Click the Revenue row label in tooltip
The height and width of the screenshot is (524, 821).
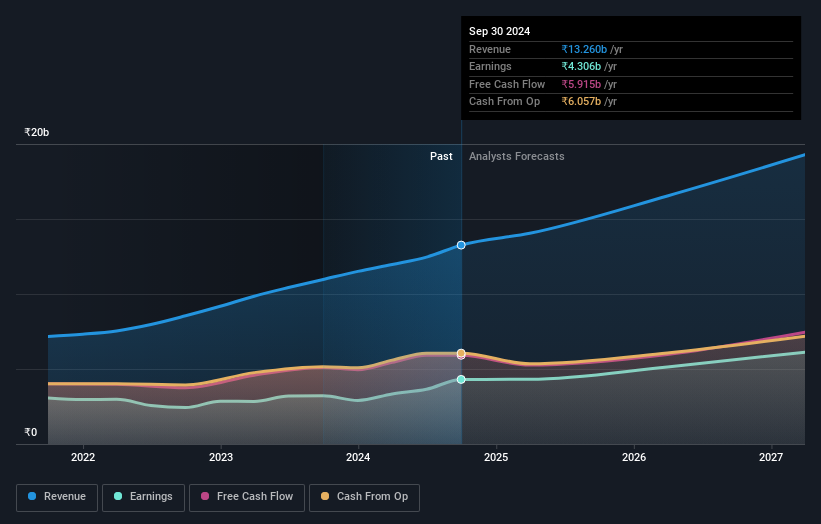[x=490, y=49]
